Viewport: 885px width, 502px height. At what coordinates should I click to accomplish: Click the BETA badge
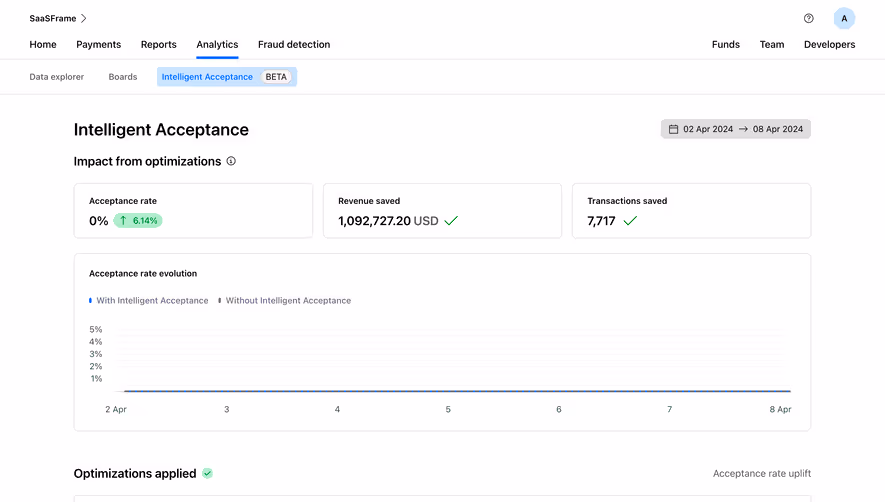point(276,77)
